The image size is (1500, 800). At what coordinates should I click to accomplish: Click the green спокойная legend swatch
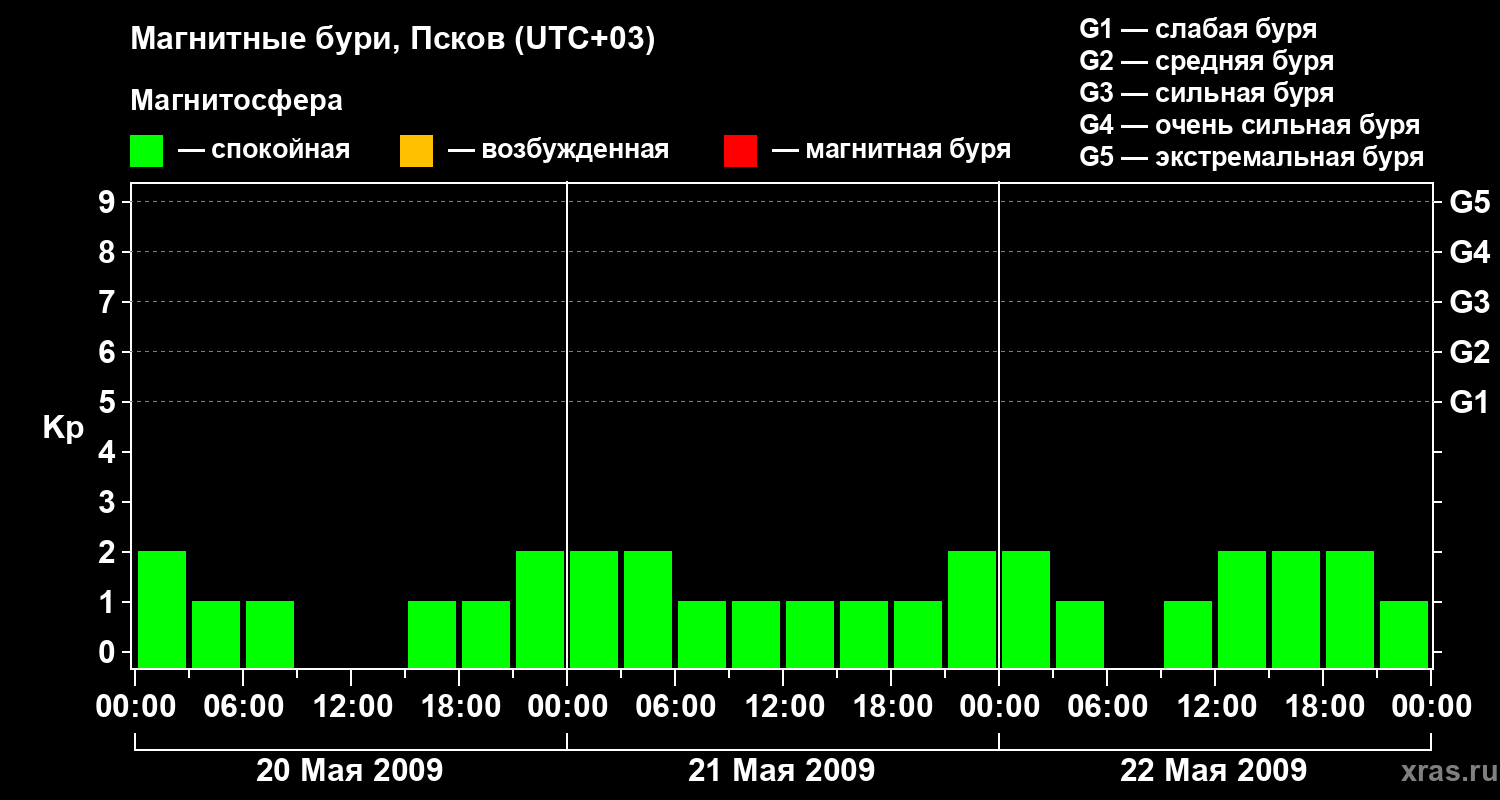coord(147,151)
